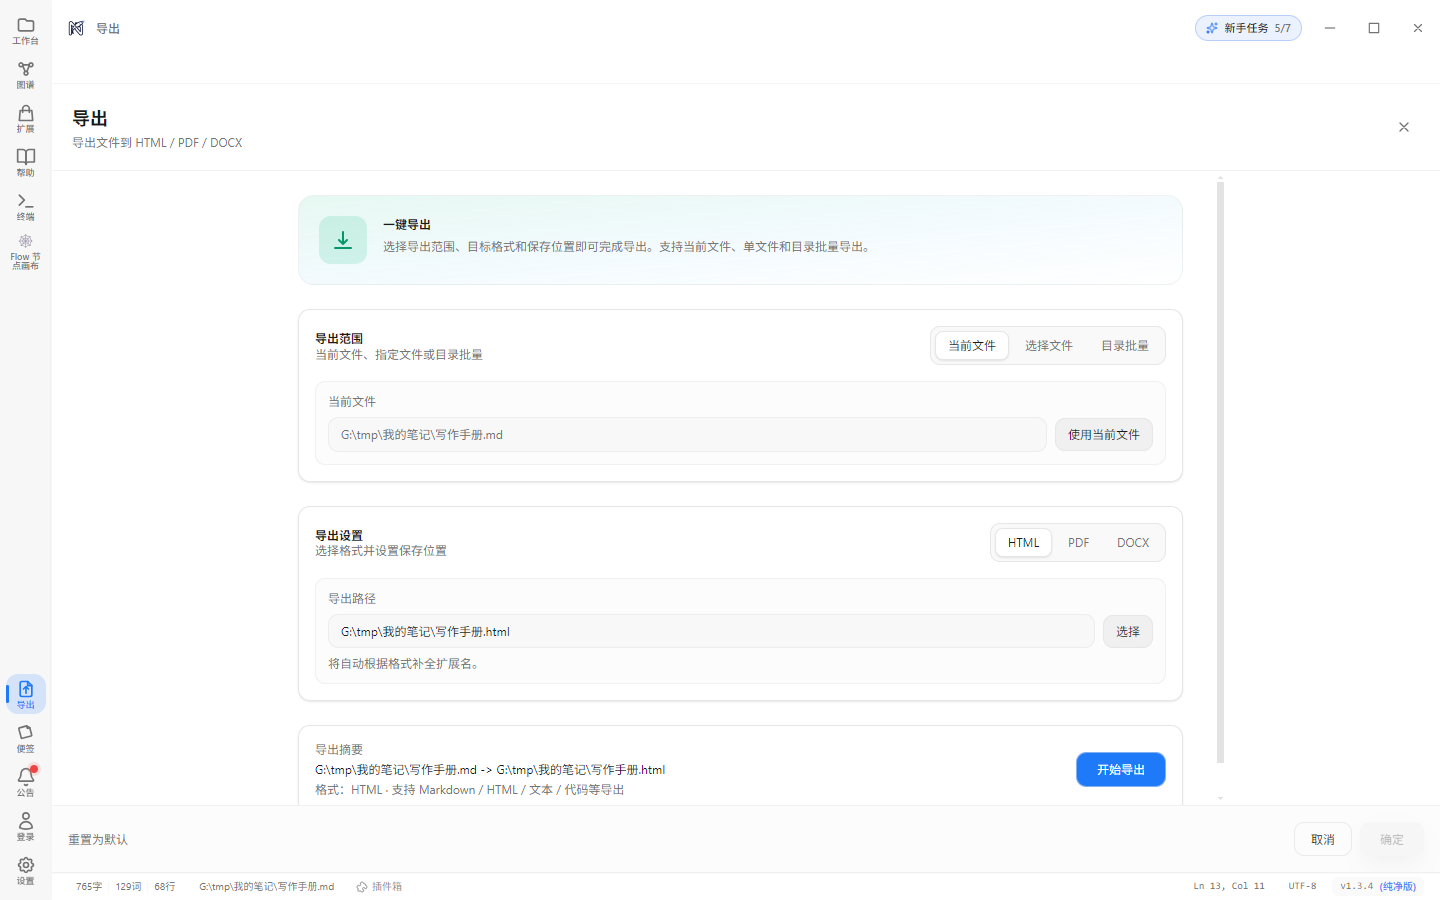The width and height of the screenshot is (1440, 900).
Task: Click the 使用当前文件 button
Action: (1104, 435)
